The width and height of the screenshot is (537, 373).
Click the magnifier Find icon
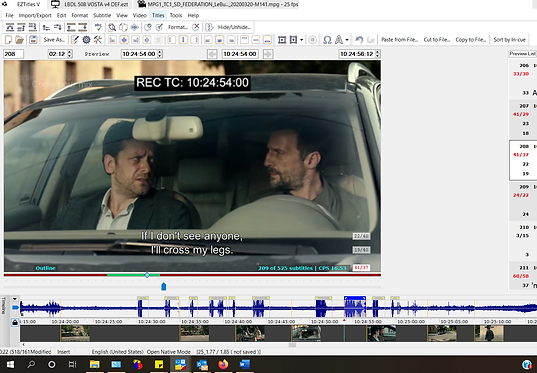pyautogui.click(x=112, y=27)
